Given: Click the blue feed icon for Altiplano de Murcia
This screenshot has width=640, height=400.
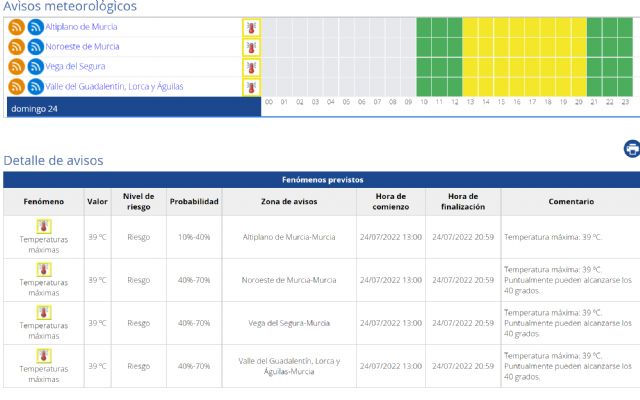Looking at the screenshot, I should coord(35,27).
